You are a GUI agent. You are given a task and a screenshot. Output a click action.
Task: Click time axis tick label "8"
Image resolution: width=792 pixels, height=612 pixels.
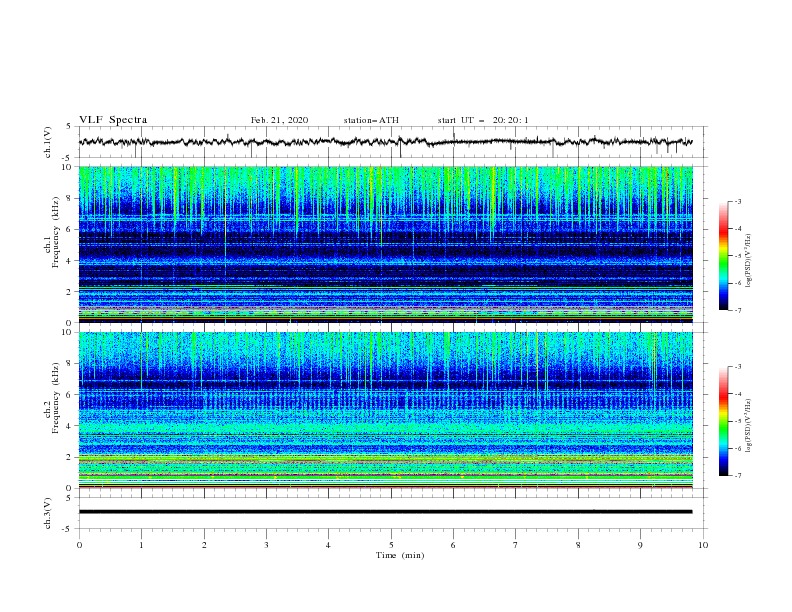click(x=578, y=545)
